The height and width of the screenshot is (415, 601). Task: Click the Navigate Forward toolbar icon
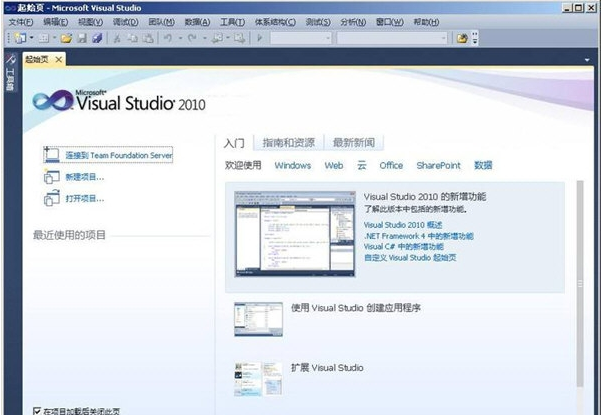pyautogui.click(x=240, y=38)
